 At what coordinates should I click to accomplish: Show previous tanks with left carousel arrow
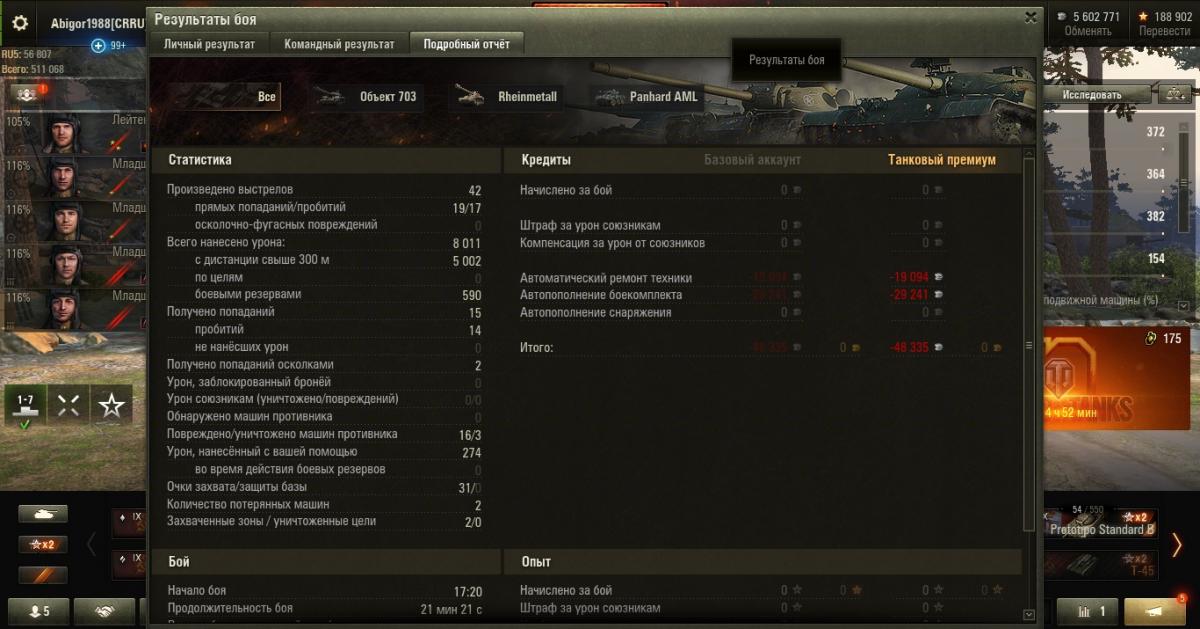(91, 545)
